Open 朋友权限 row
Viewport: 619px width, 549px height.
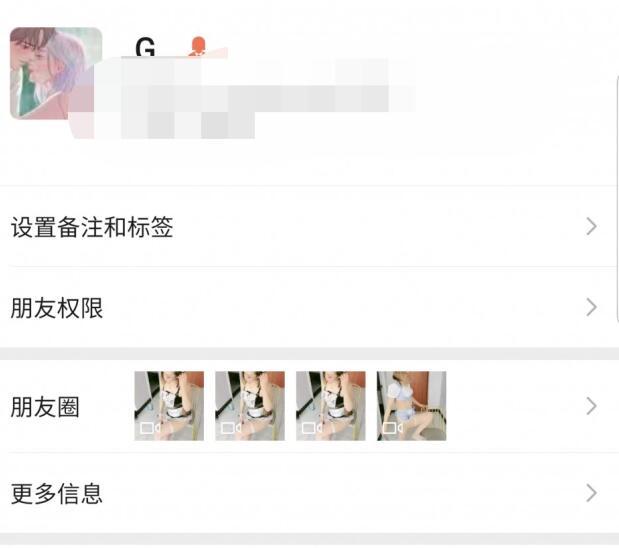click(310, 307)
